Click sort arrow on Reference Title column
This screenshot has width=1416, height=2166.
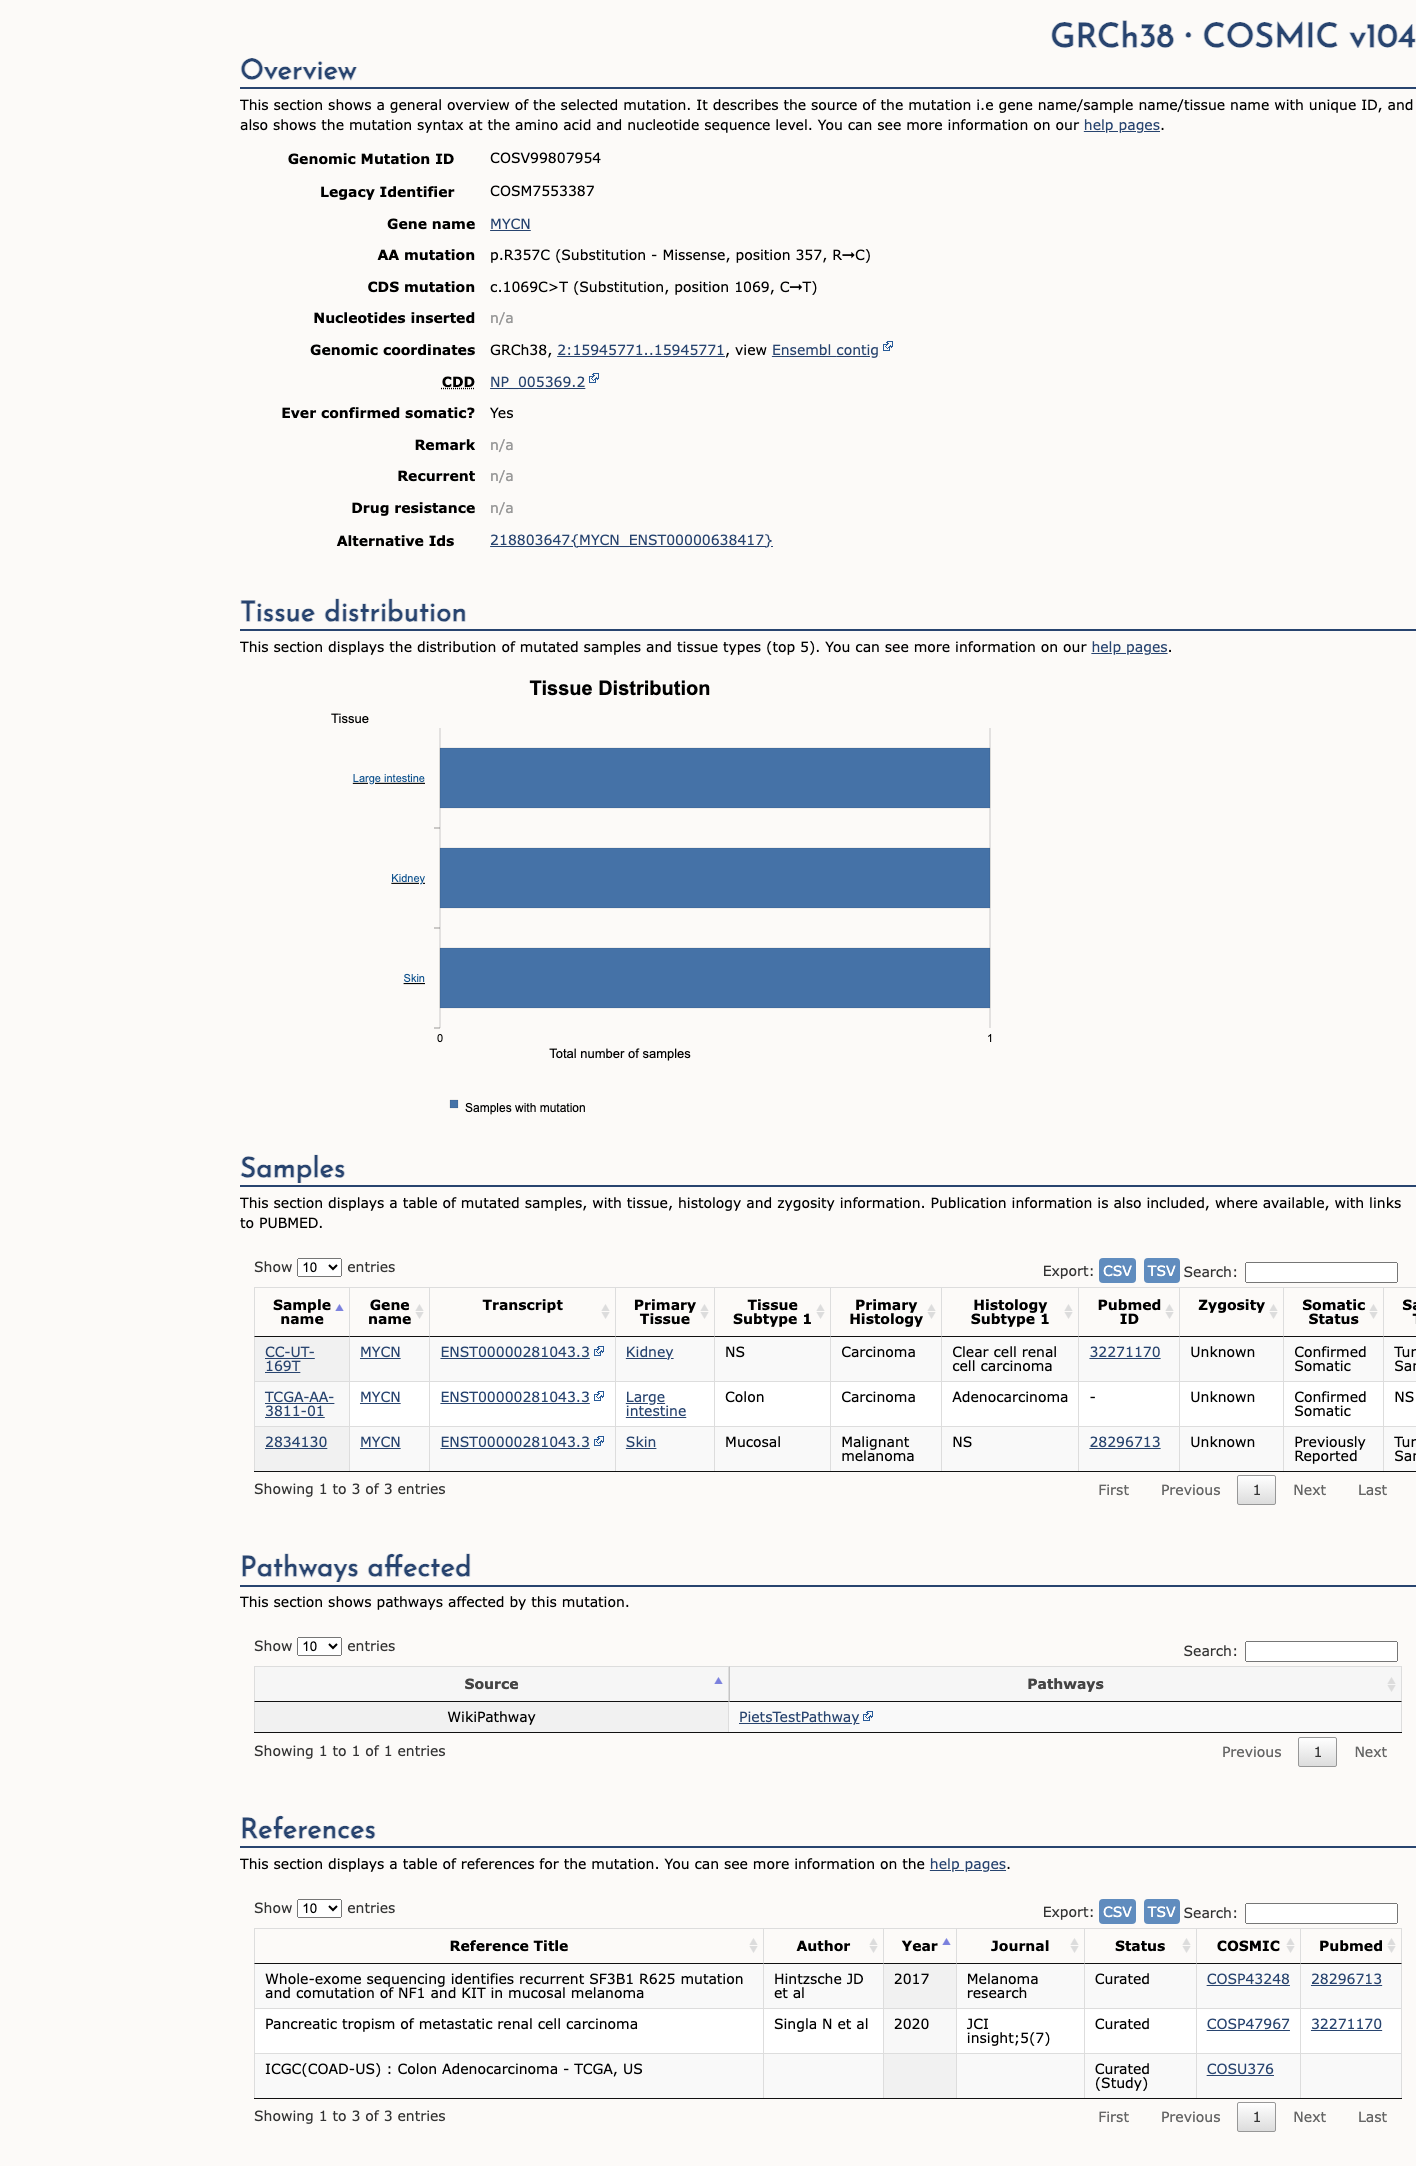(x=753, y=1946)
